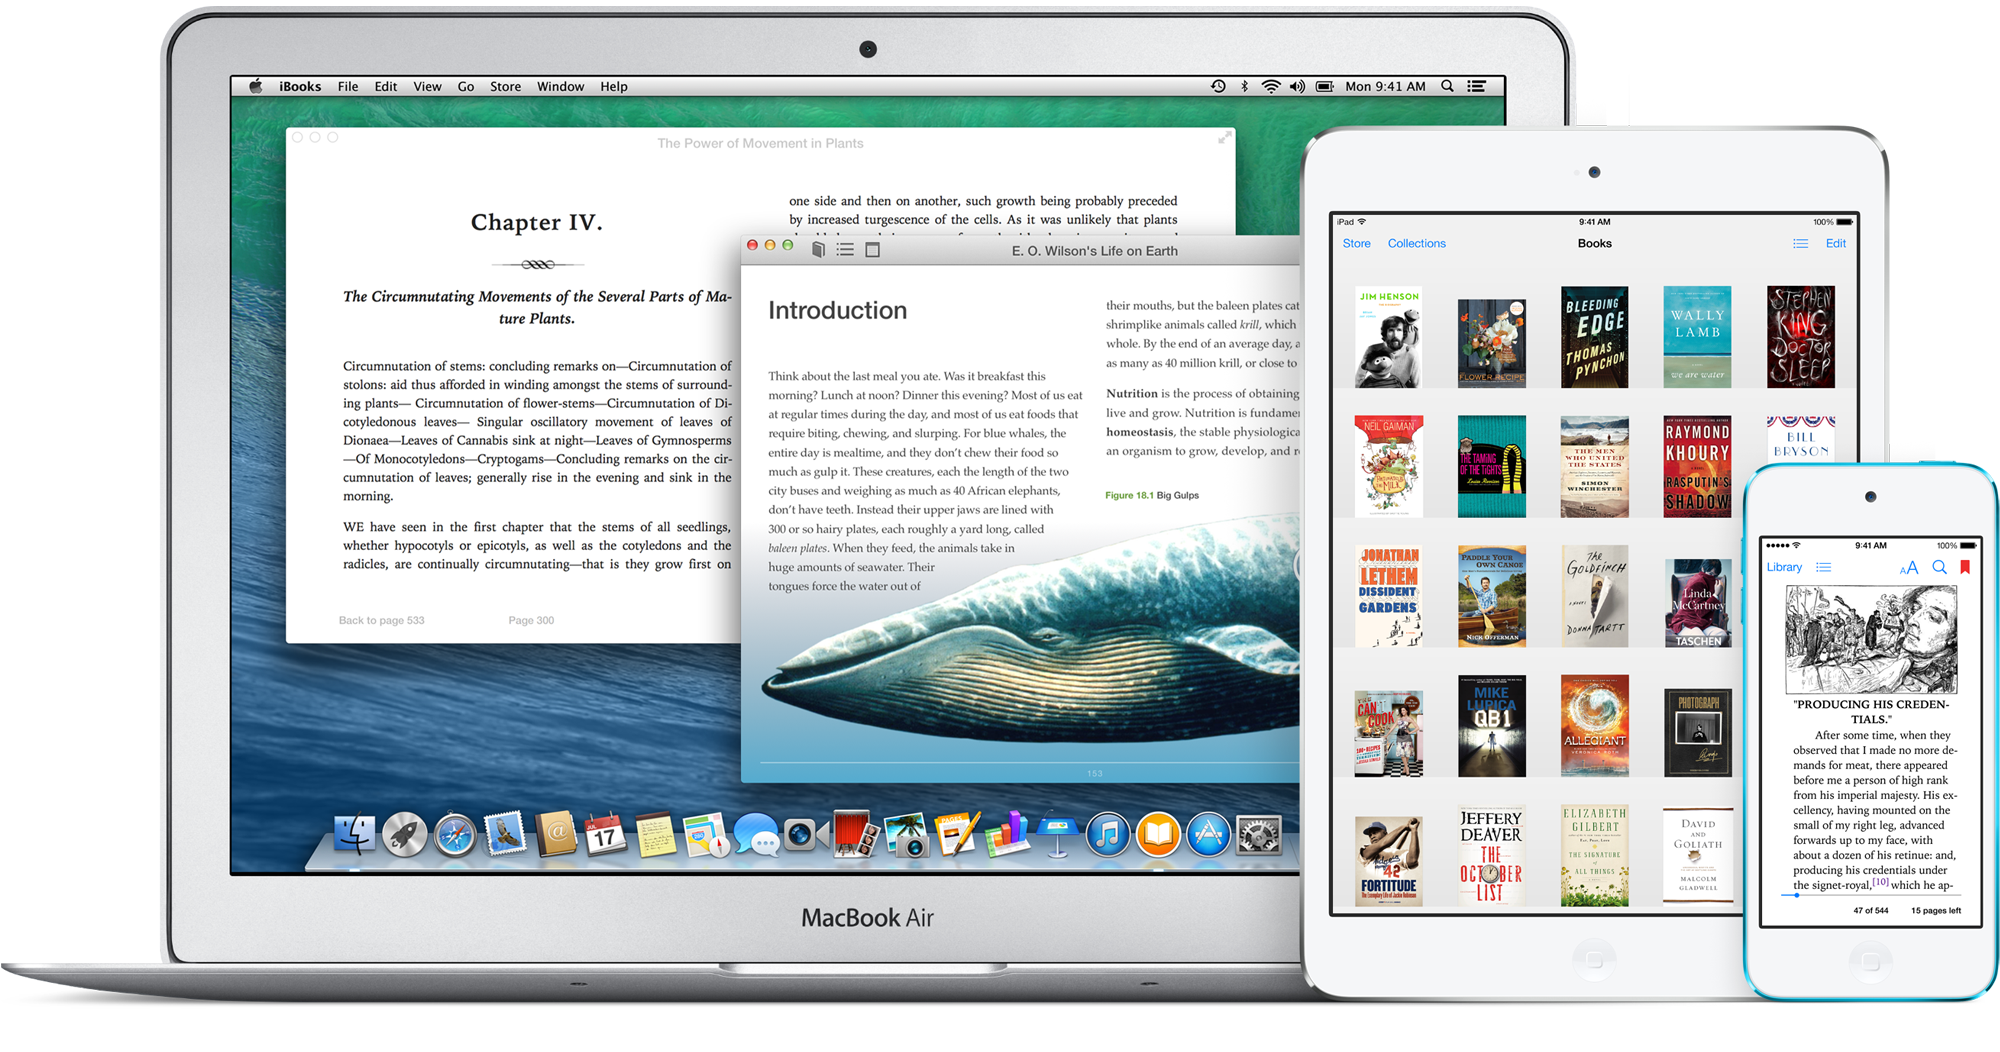This screenshot has width=2000, height=1052.
Task: Open Numbers bar chart icon
Action: [1007, 835]
